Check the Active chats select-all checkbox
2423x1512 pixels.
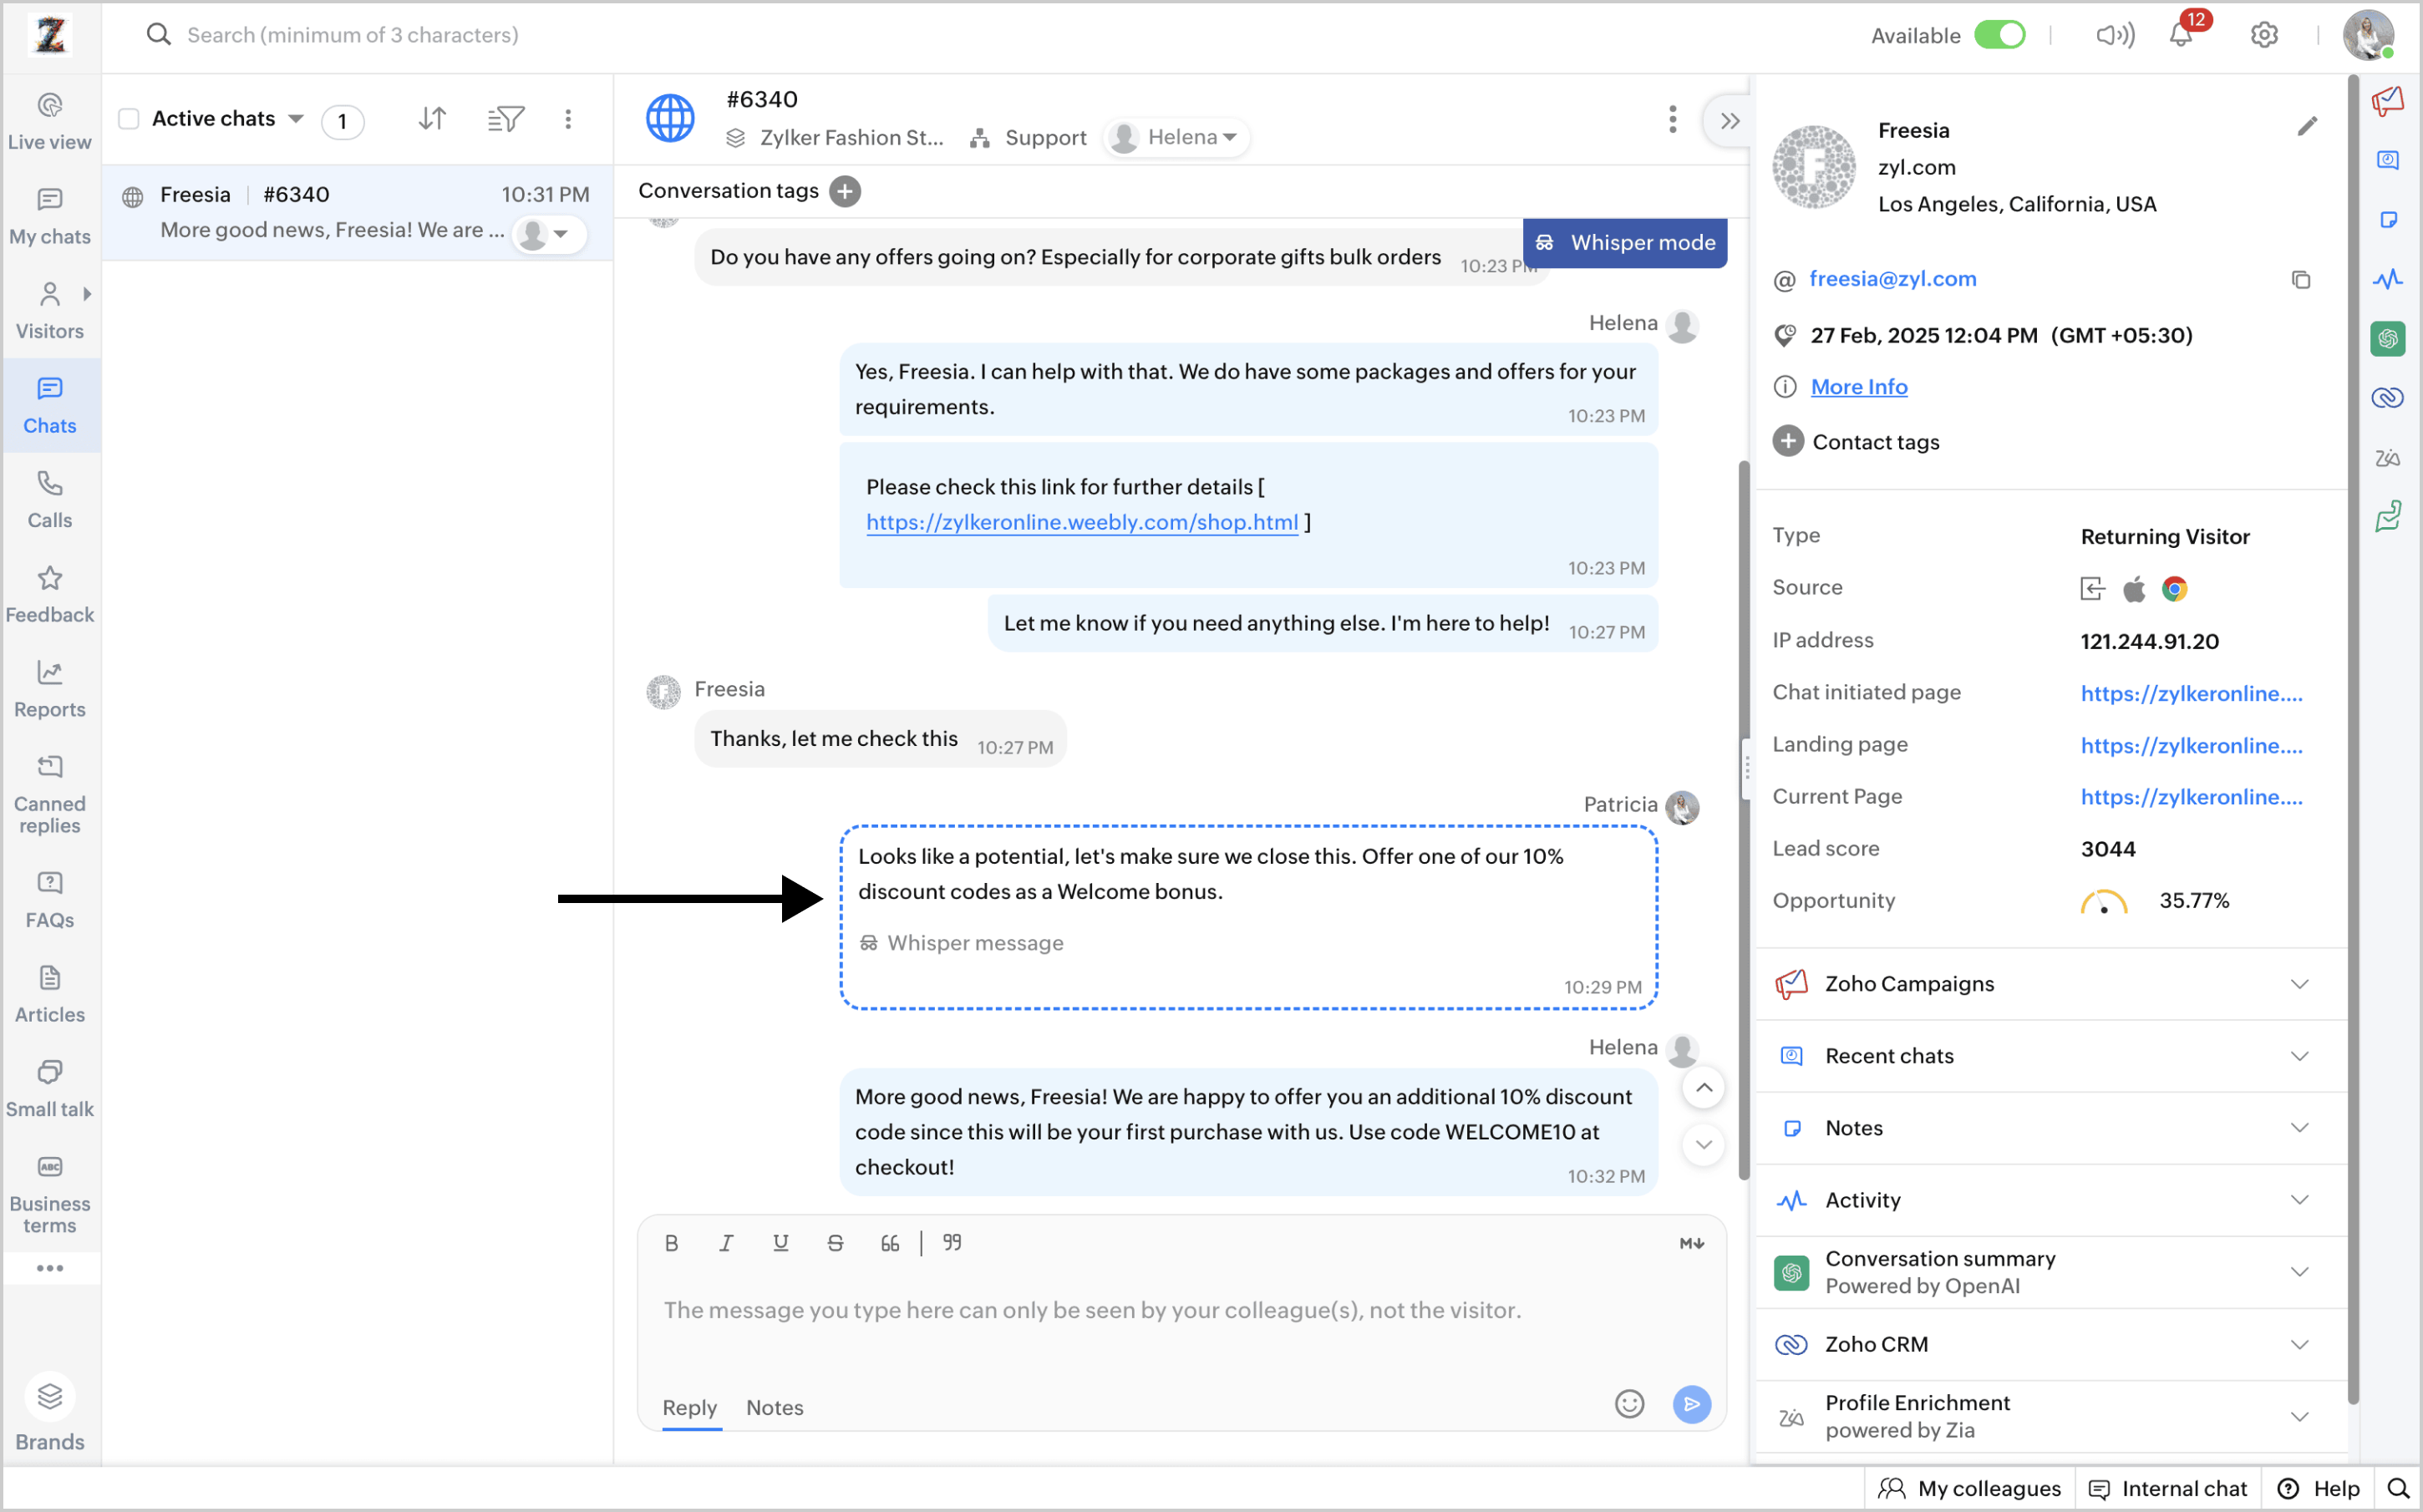tap(129, 119)
